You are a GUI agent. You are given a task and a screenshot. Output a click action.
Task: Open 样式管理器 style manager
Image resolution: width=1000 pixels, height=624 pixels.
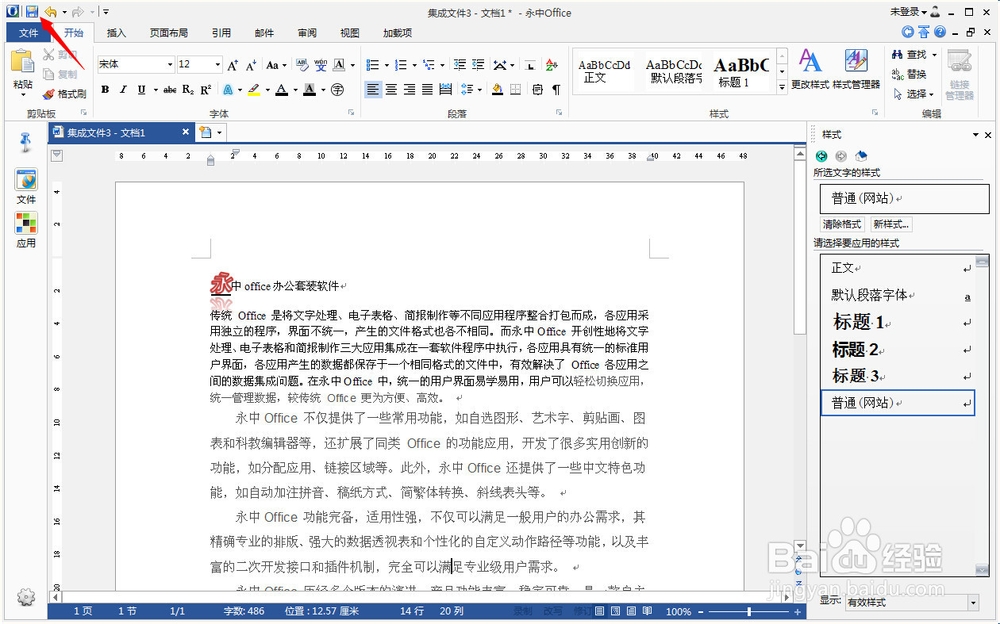coord(856,70)
